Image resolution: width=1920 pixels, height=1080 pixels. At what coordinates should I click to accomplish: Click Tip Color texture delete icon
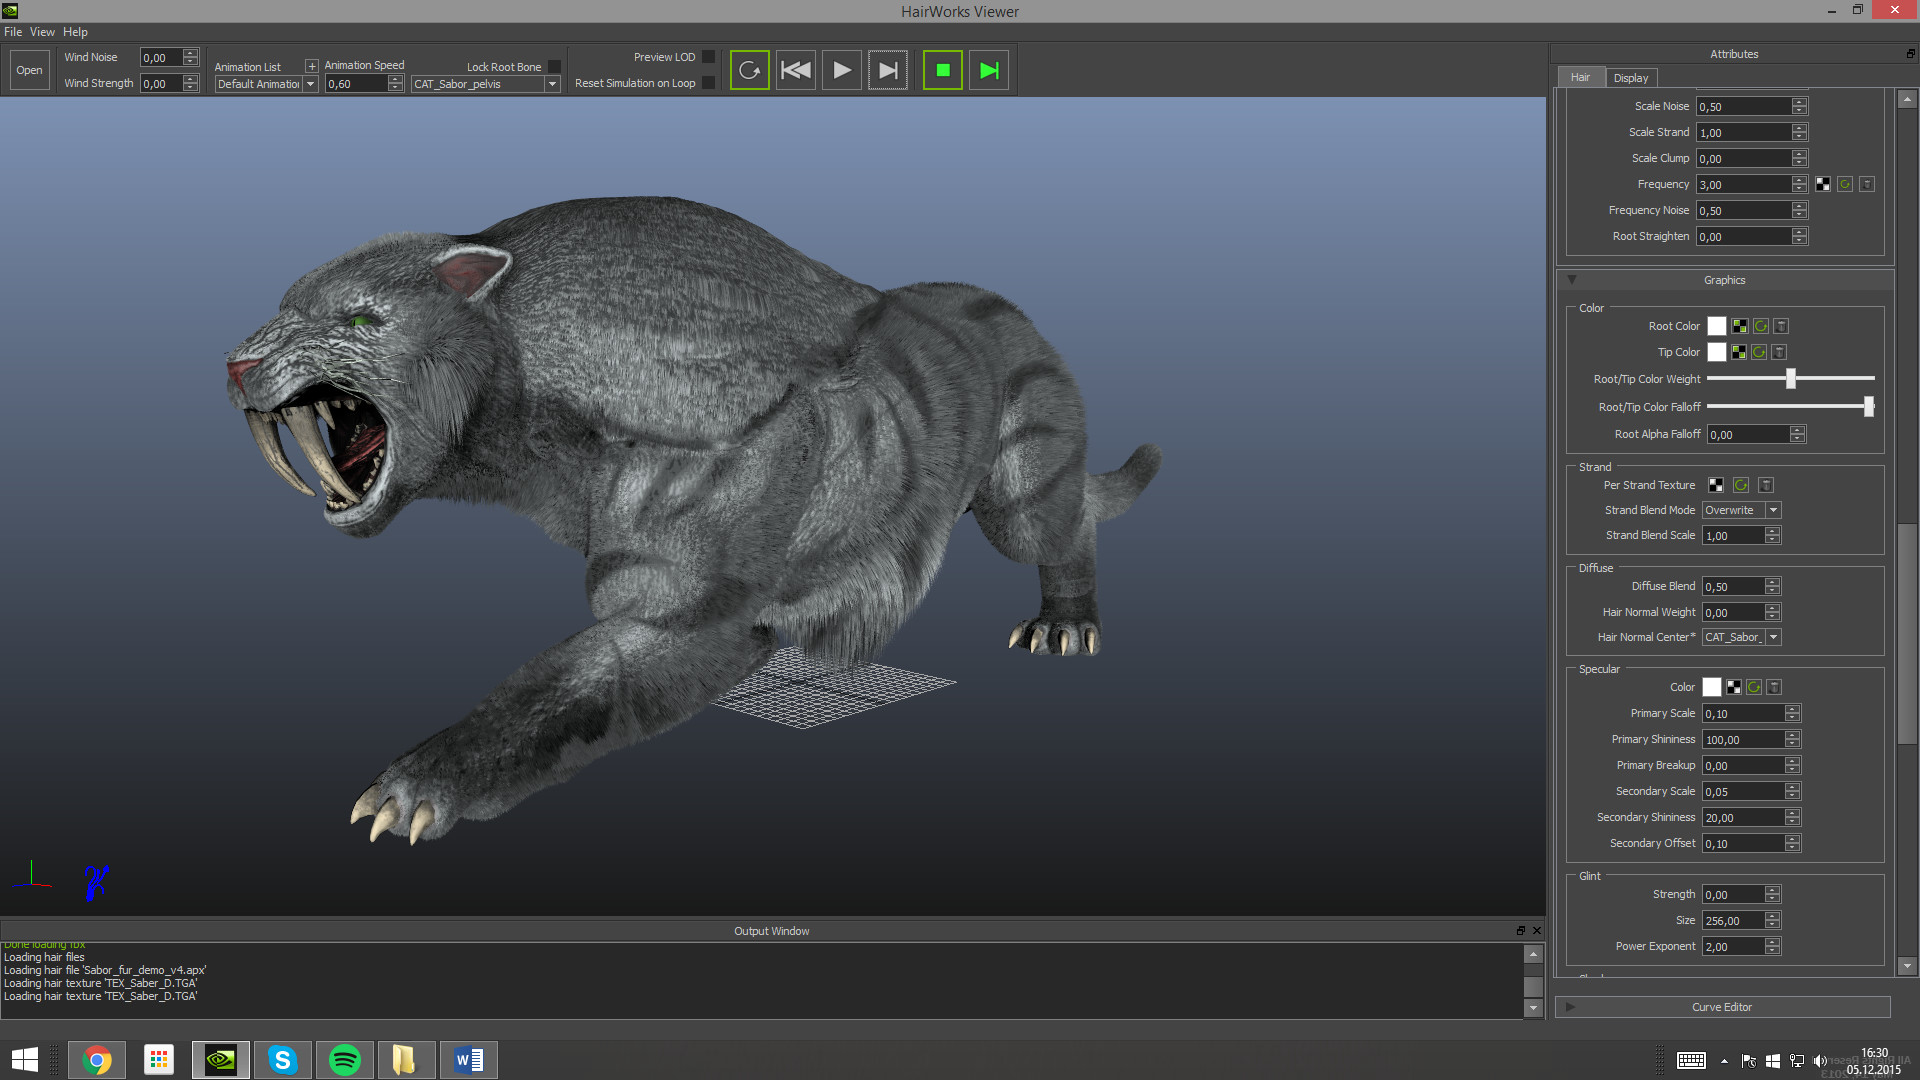coord(1780,352)
